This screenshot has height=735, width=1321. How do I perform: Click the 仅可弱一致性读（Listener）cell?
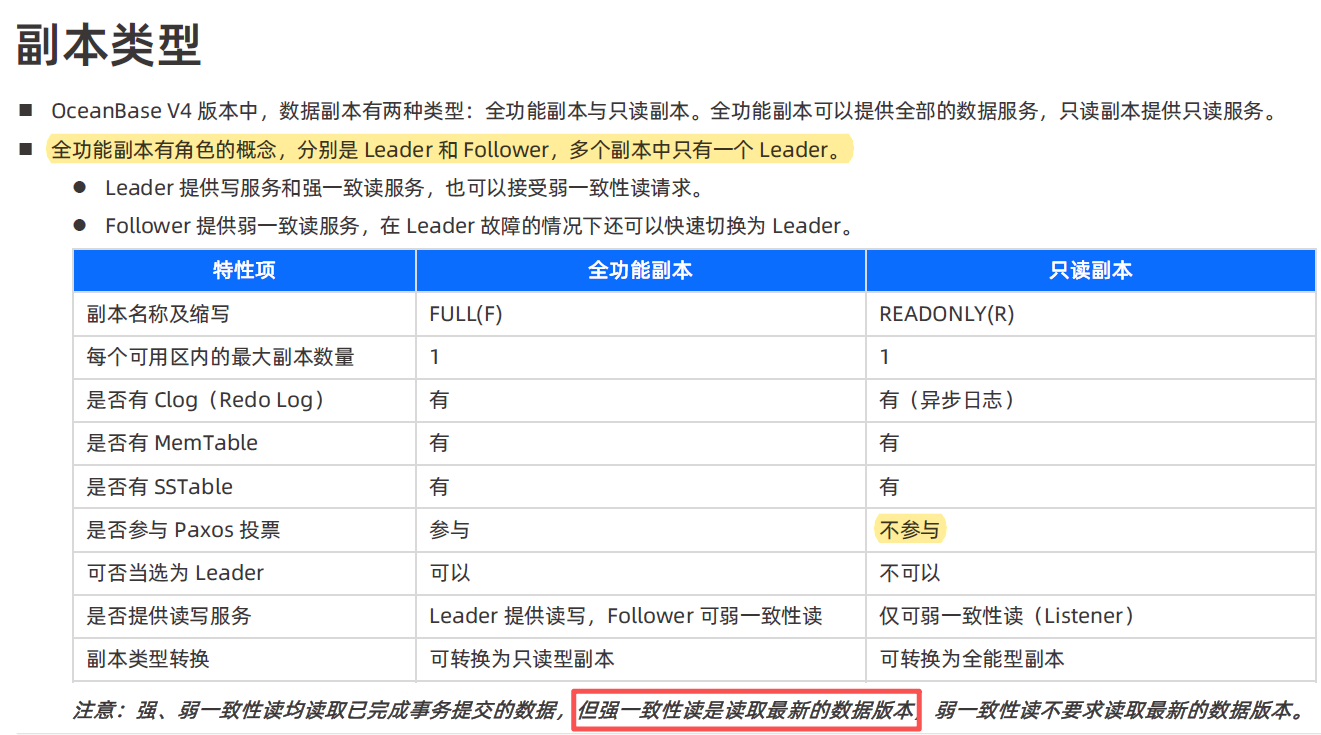coord(1006,616)
